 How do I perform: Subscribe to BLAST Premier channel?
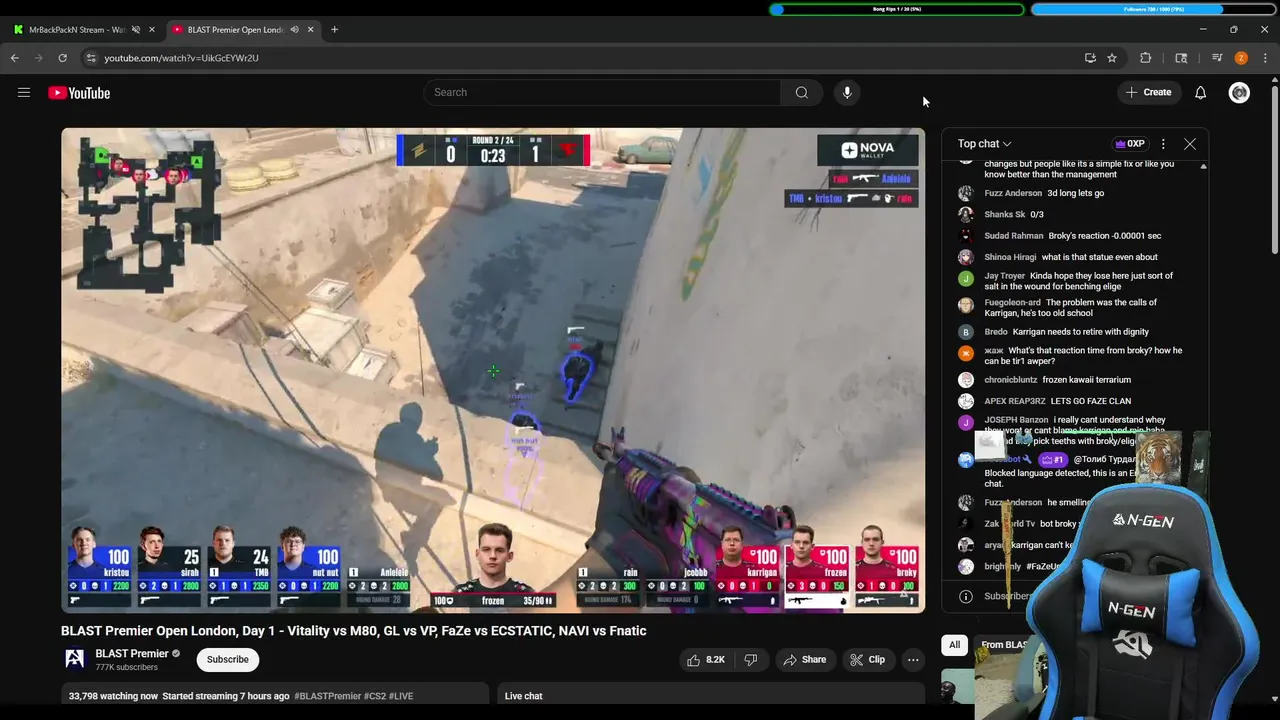coord(228,659)
